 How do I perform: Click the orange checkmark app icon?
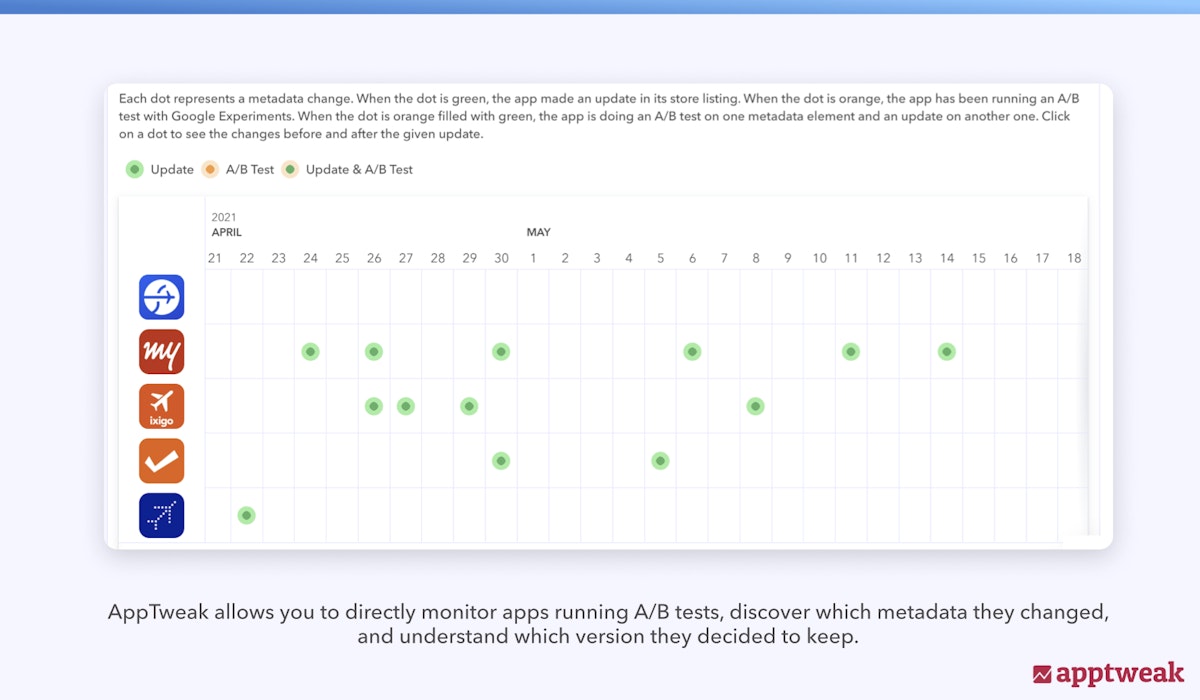tap(161, 461)
